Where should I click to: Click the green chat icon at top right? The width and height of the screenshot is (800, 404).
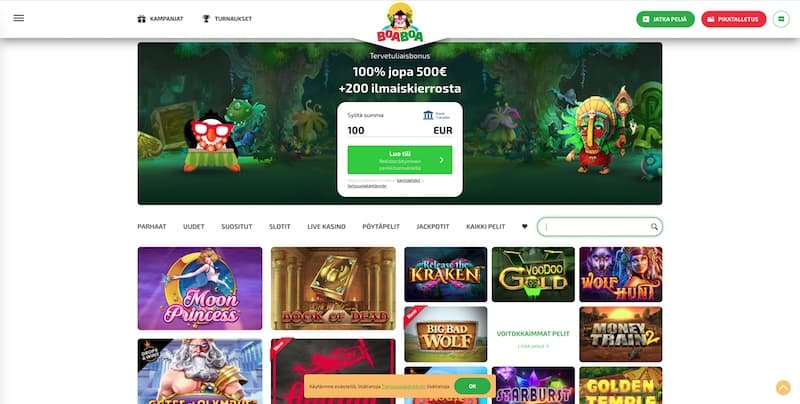click(781, 19)
